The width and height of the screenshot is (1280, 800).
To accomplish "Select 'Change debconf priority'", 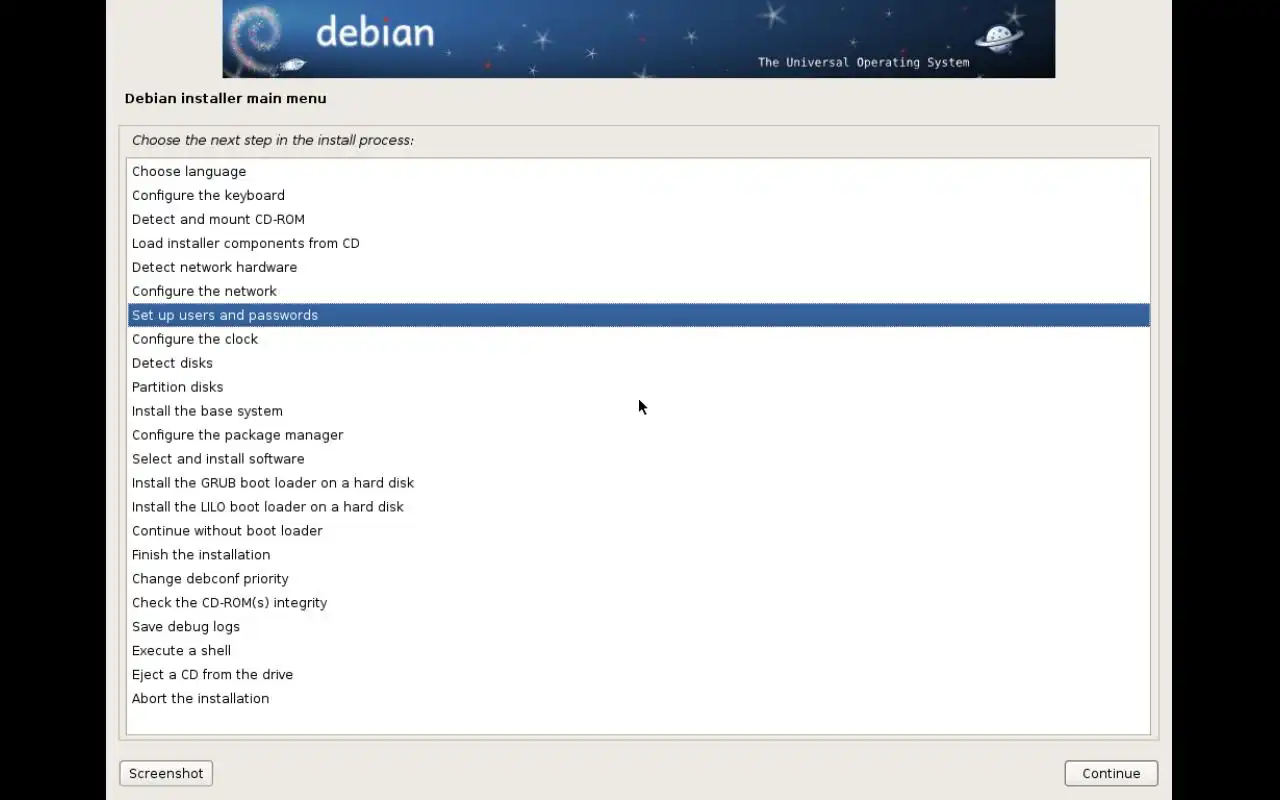I will (x=638, y=579).
